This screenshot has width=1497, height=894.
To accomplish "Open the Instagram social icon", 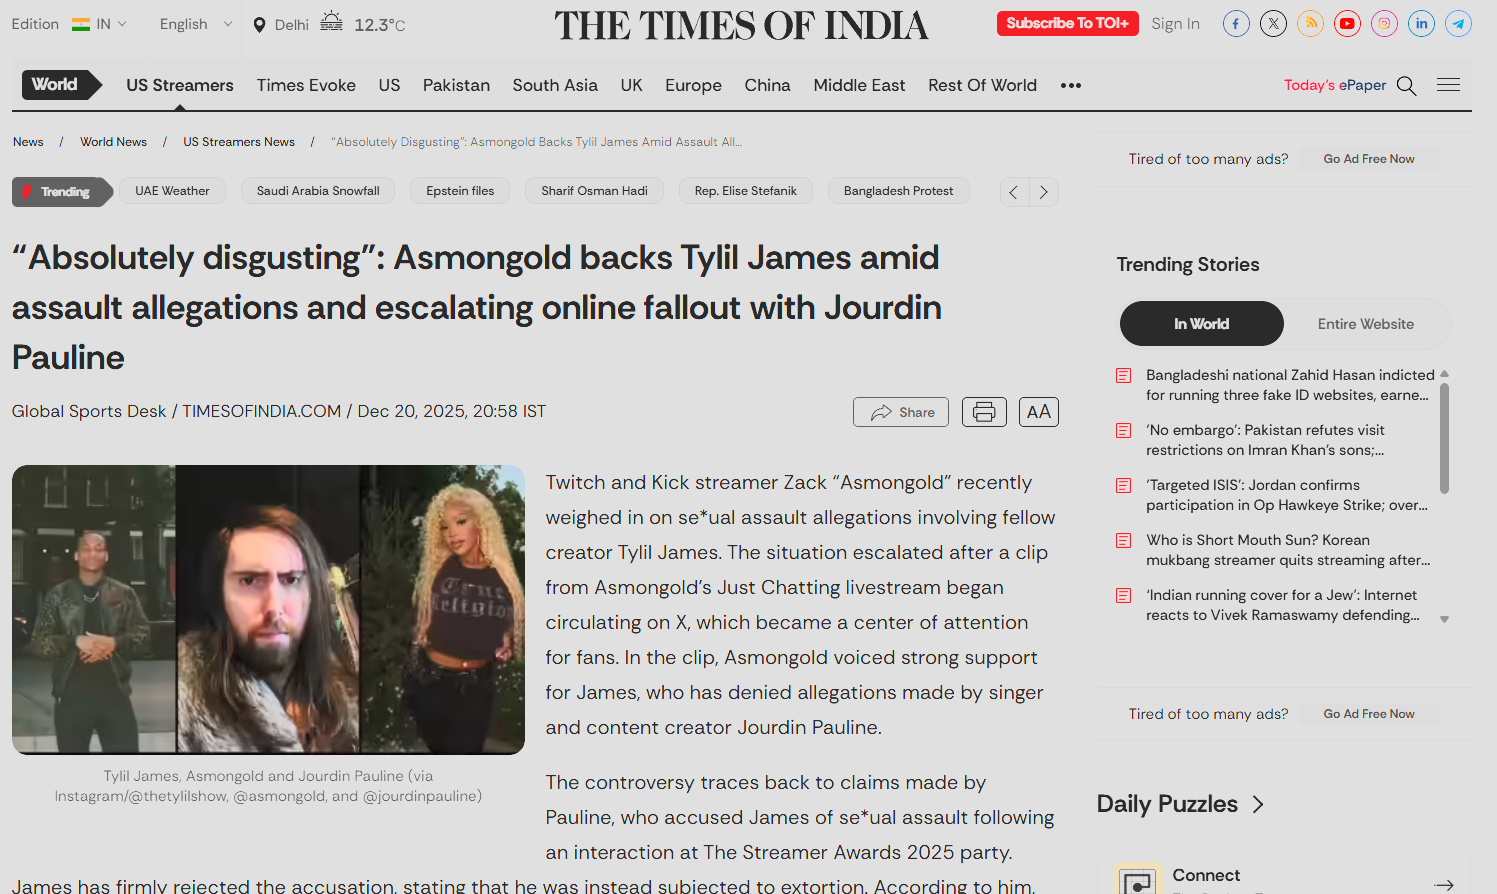I will point(1384,24).
